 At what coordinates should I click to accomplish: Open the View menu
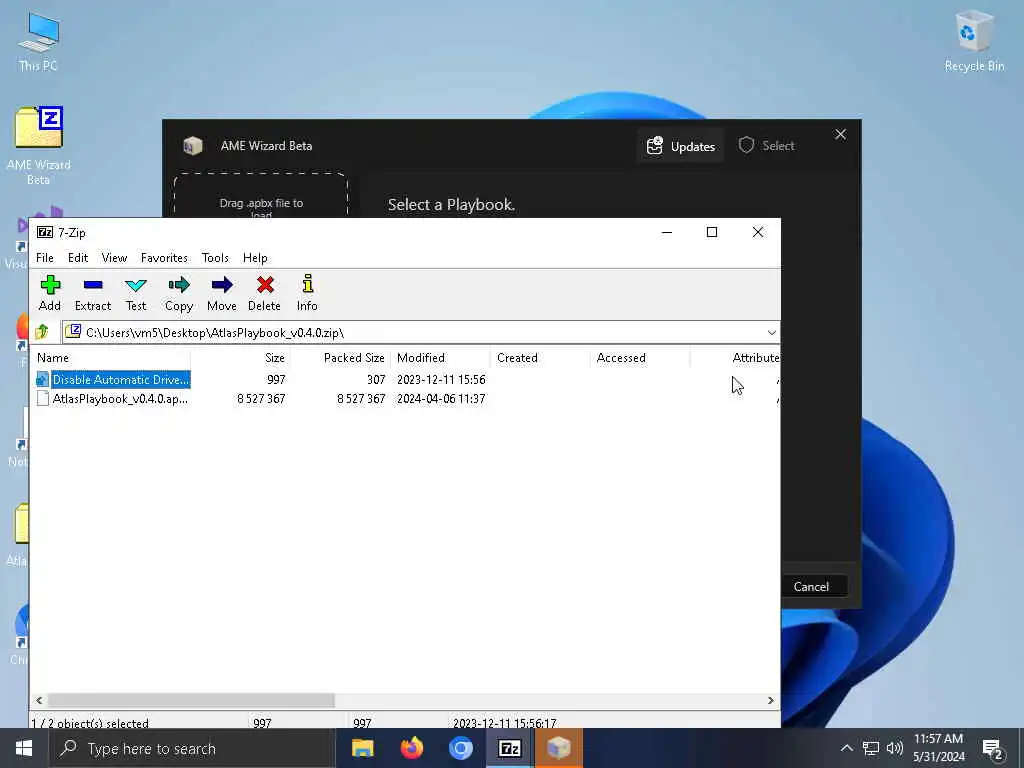point(114,258)
